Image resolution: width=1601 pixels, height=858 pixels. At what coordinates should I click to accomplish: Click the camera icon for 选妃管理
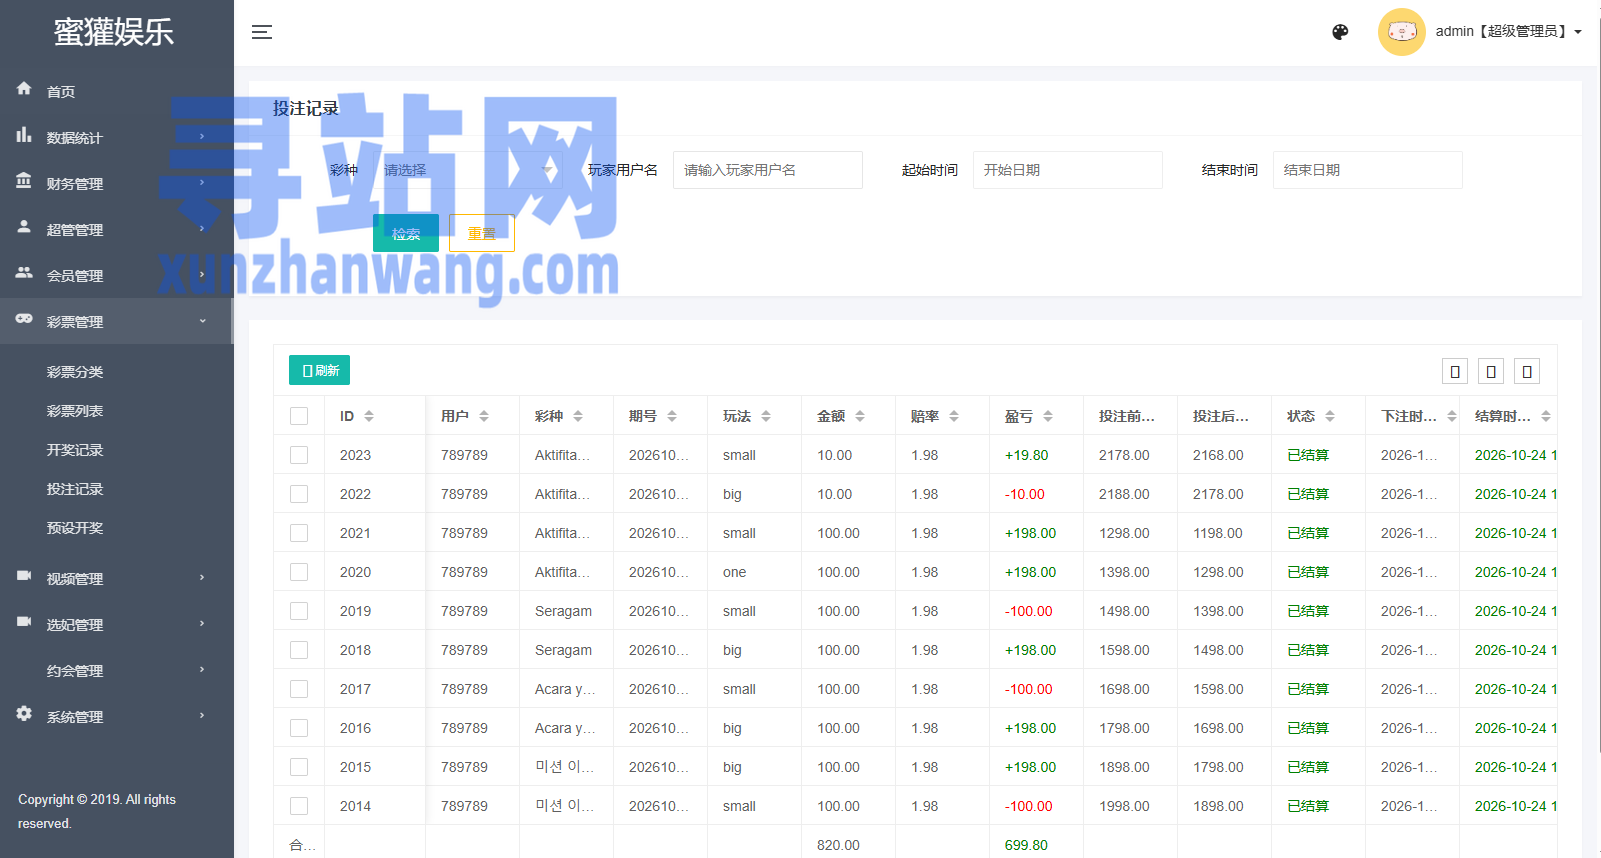tap(24, 622)
